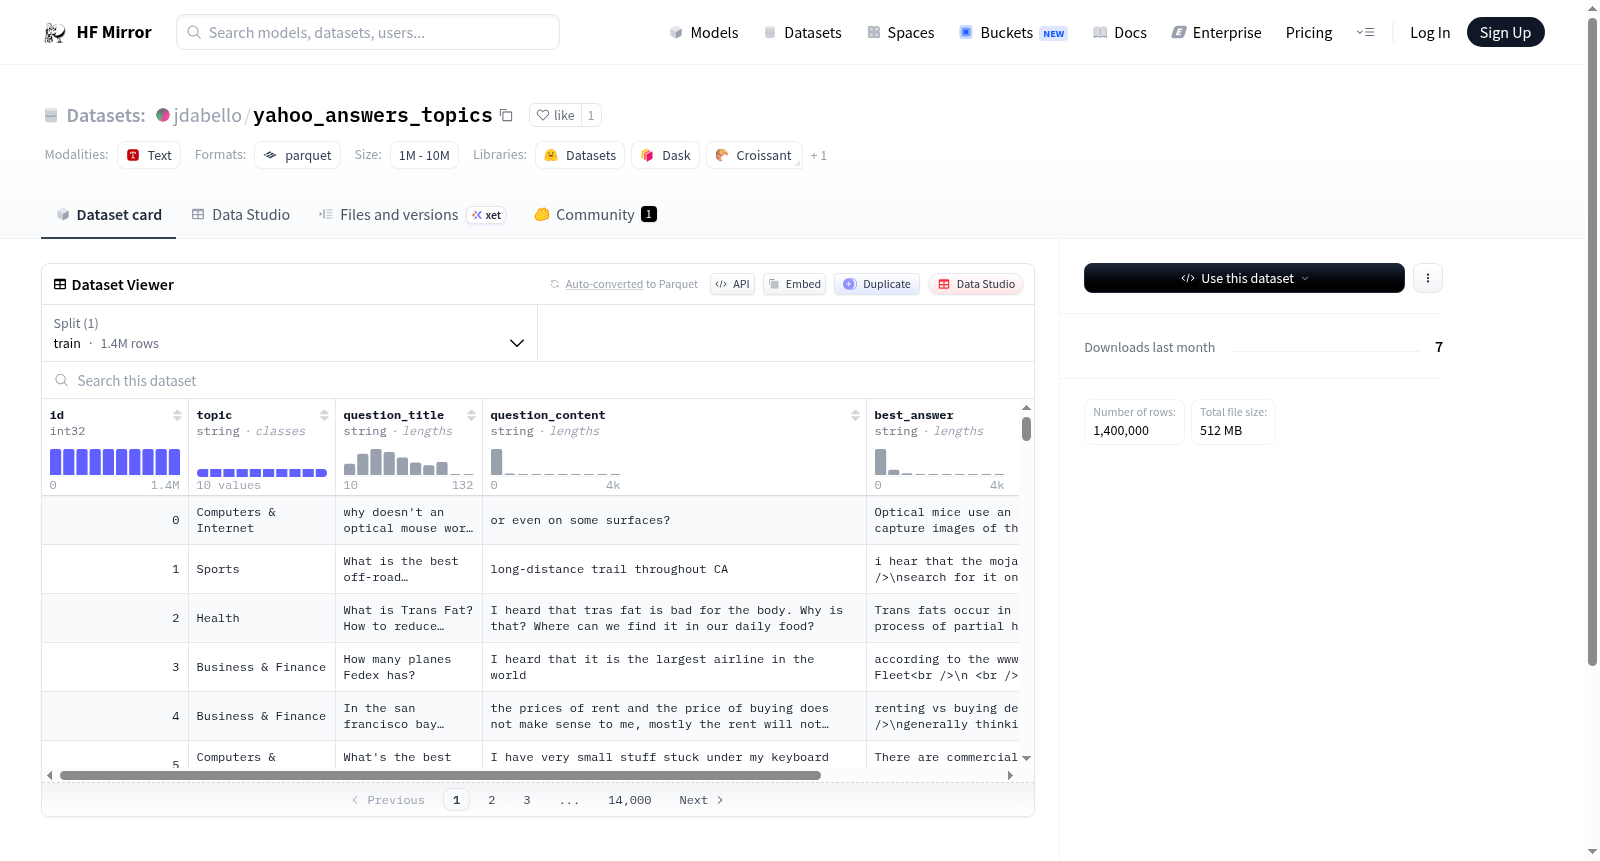
Task: Open the Datasets navigation item
Action: coord(802,32)
